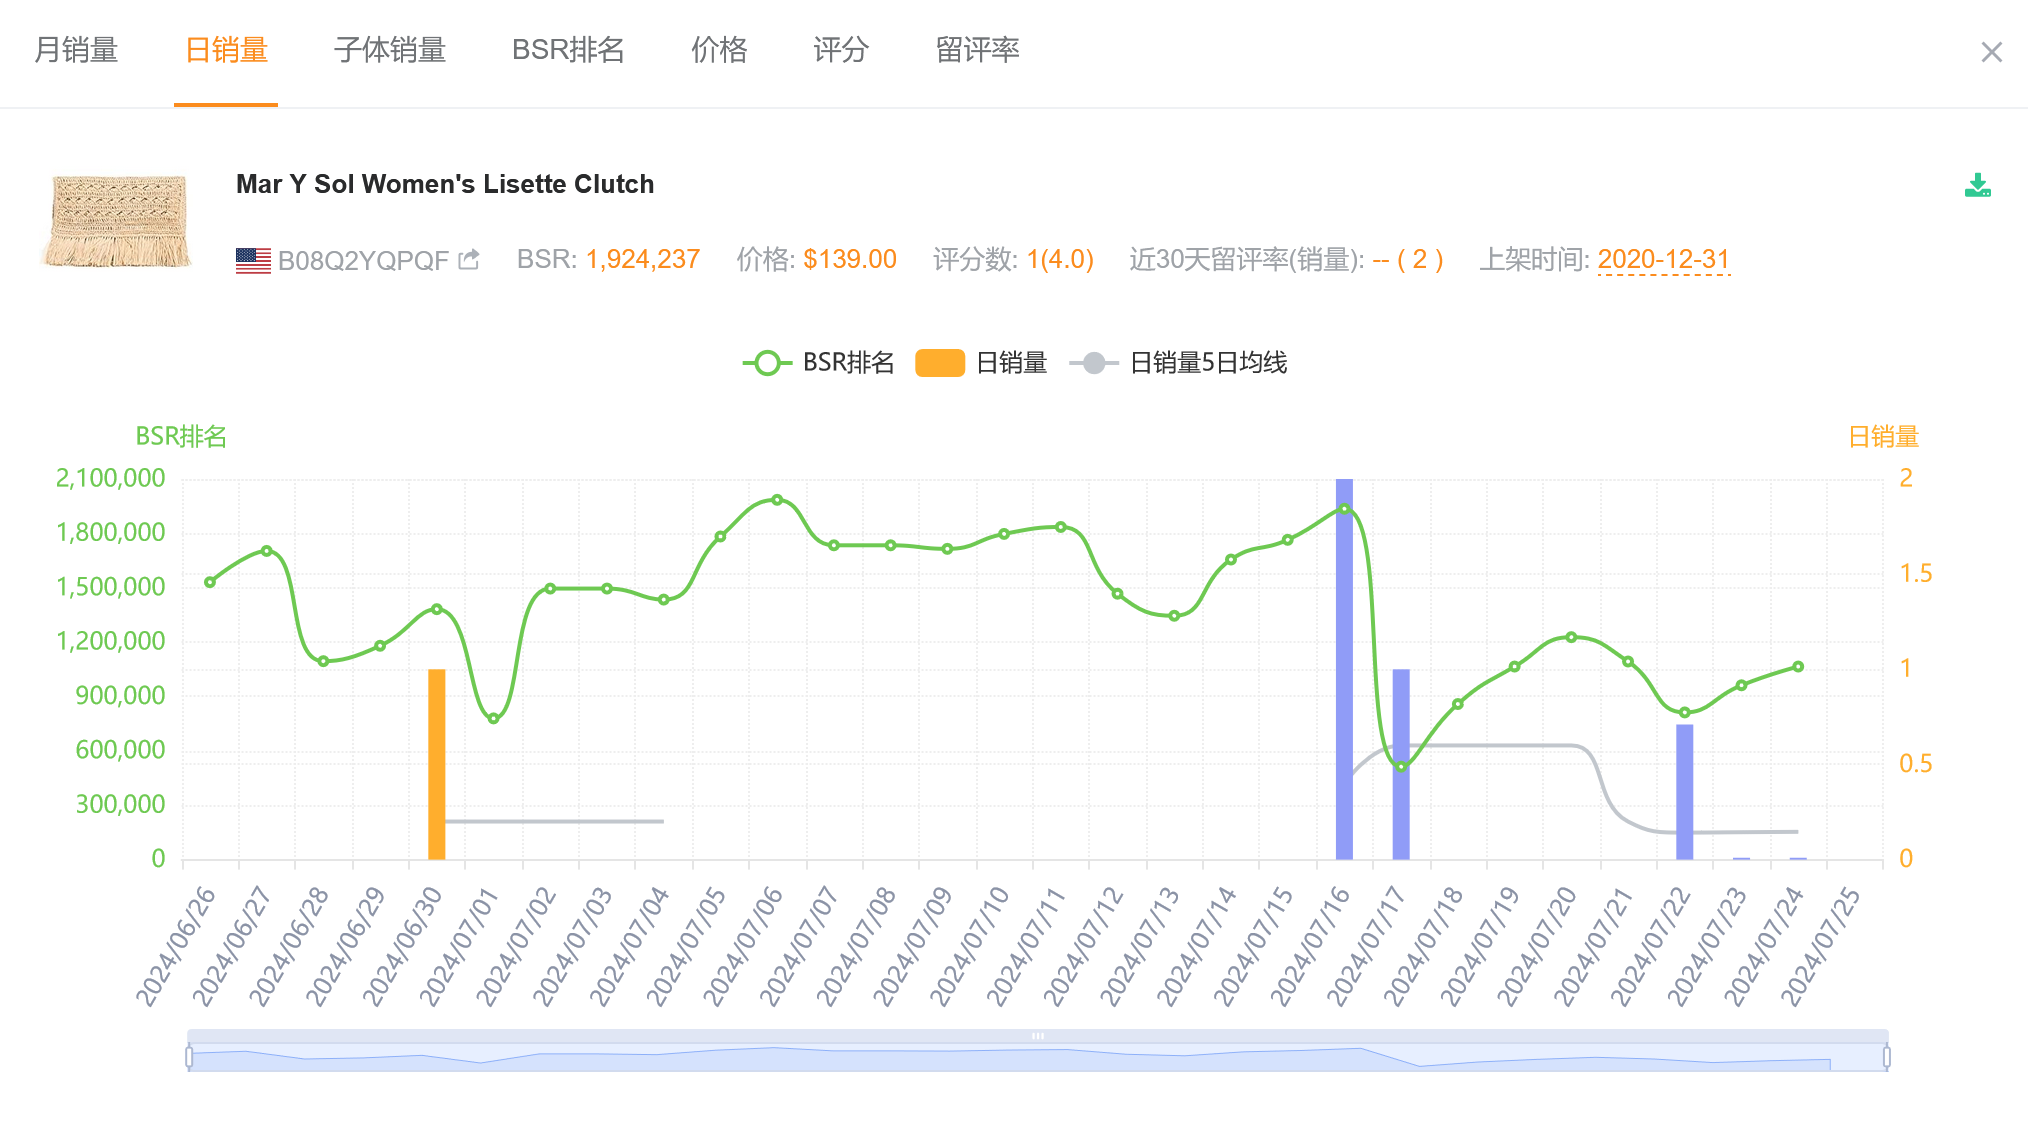Switch to 子体销量 tab

point(389,50)
